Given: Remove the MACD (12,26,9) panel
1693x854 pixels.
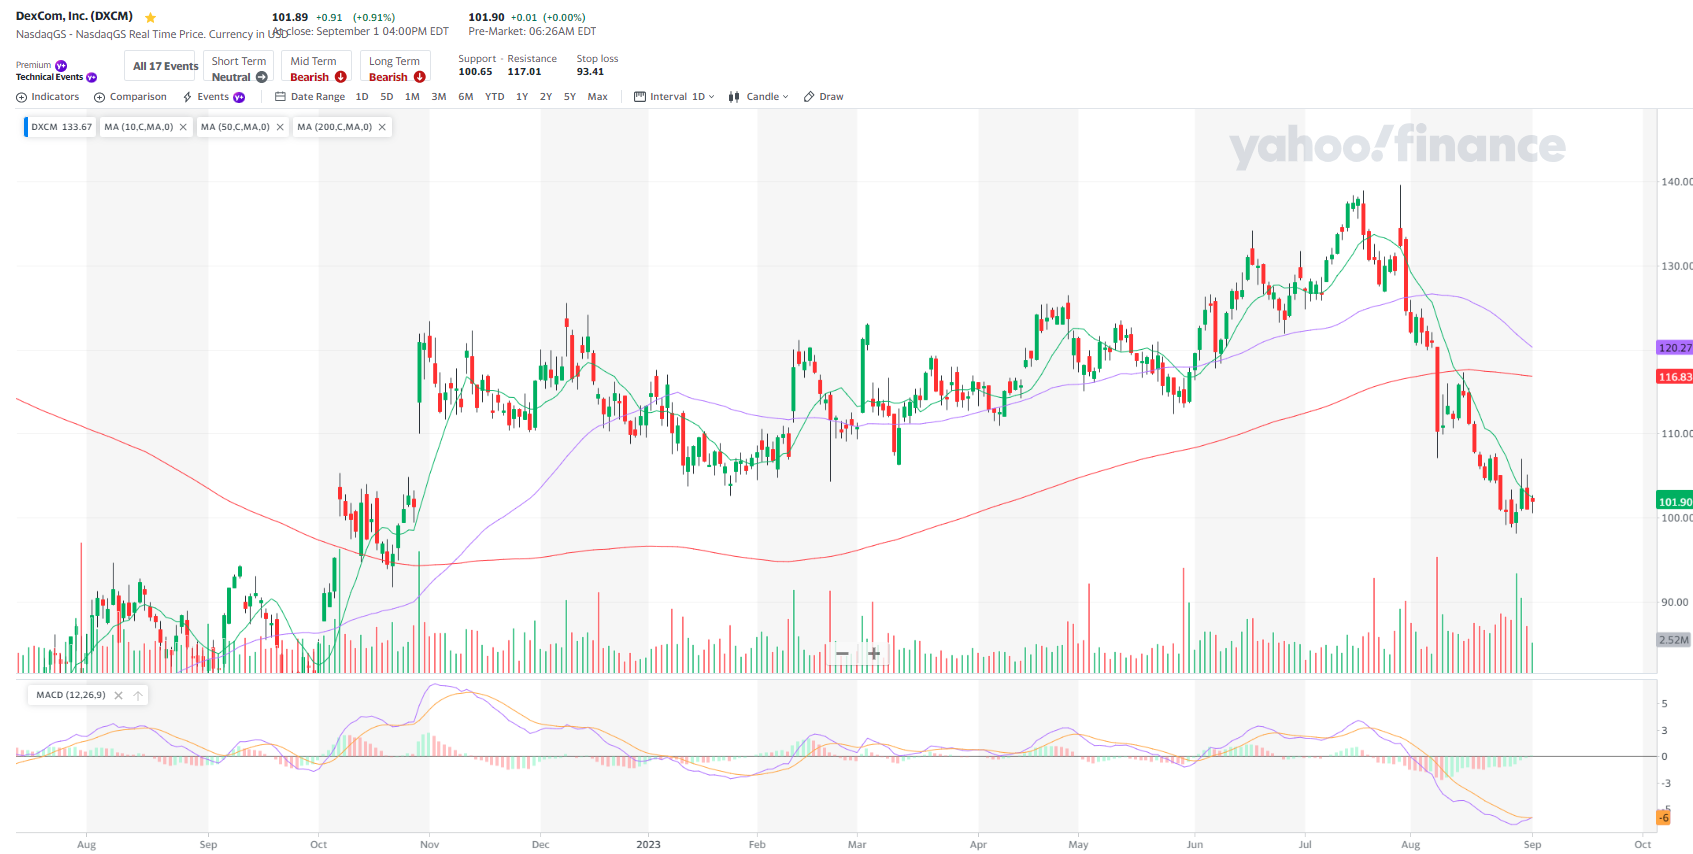Looking at the screenshot, I should pyautogui.click(x=118, y=695).
